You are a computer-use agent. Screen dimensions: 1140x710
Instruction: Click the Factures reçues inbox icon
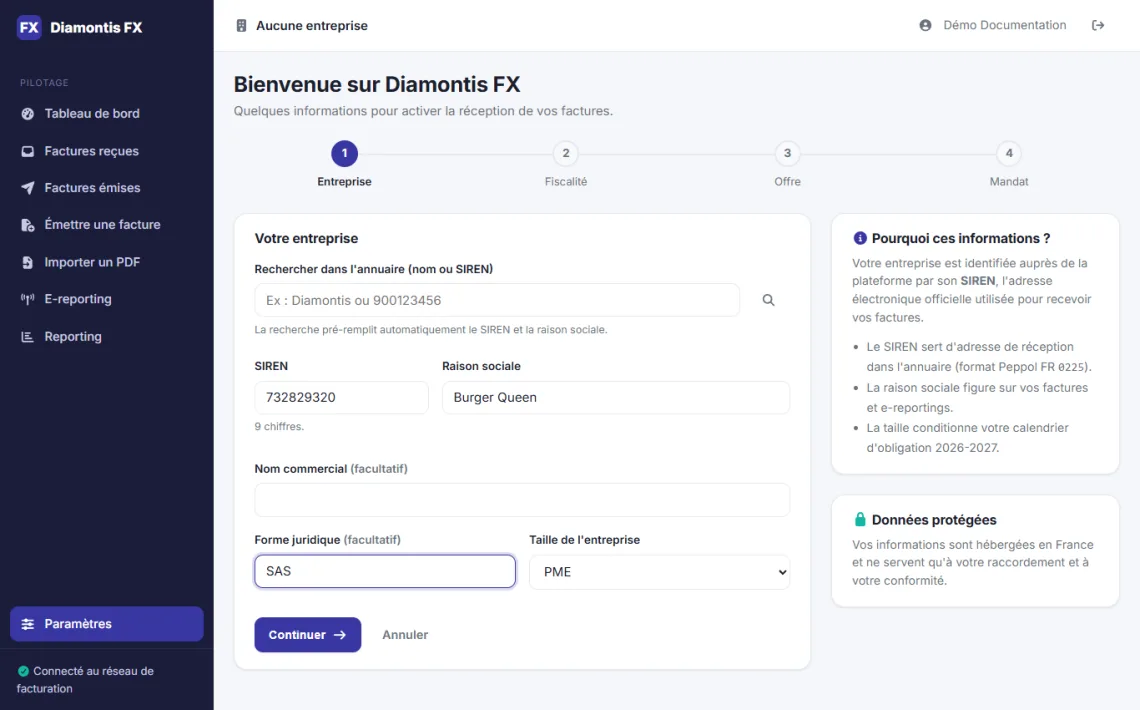click(28, 151)
